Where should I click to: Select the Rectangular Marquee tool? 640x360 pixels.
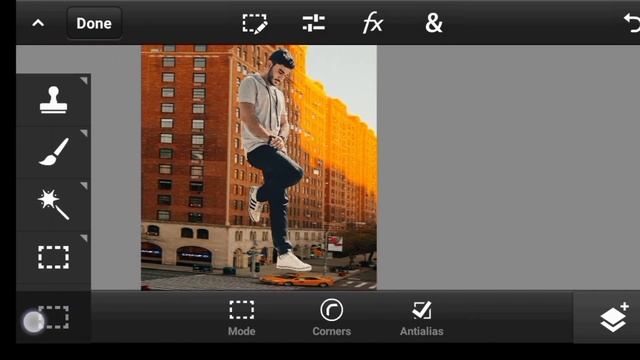coord(53,257)
